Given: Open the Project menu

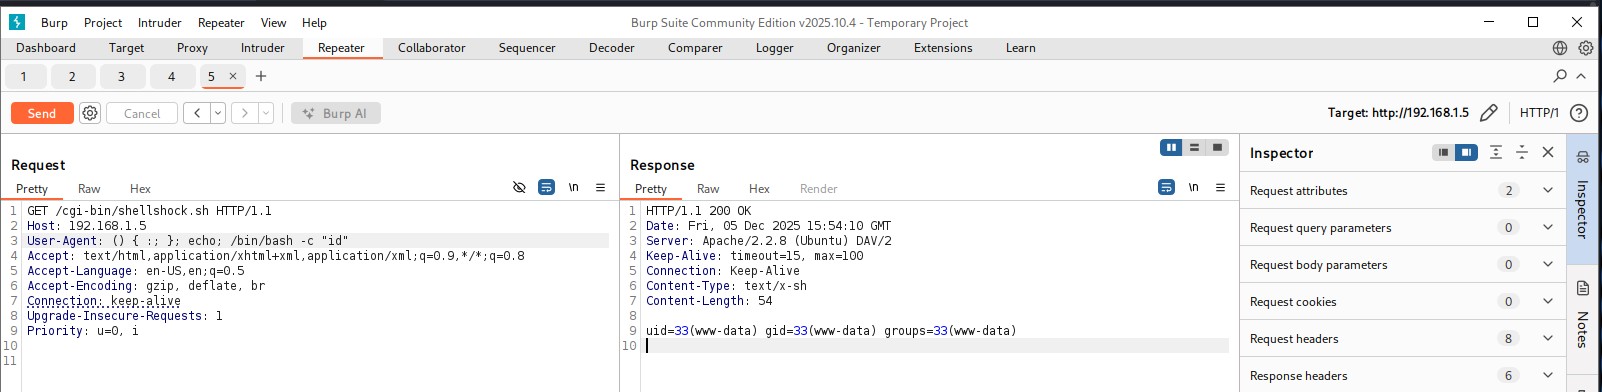Looking at the screenshot, I should pyautogui.click(x=103, y=22).
